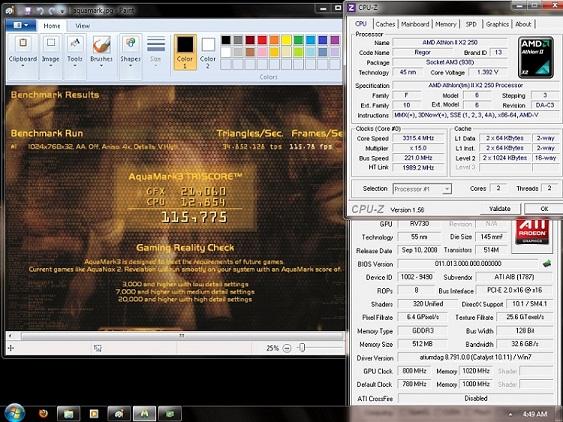Click the ATI CrossFire Disabled field

click(x=475, y=399)
